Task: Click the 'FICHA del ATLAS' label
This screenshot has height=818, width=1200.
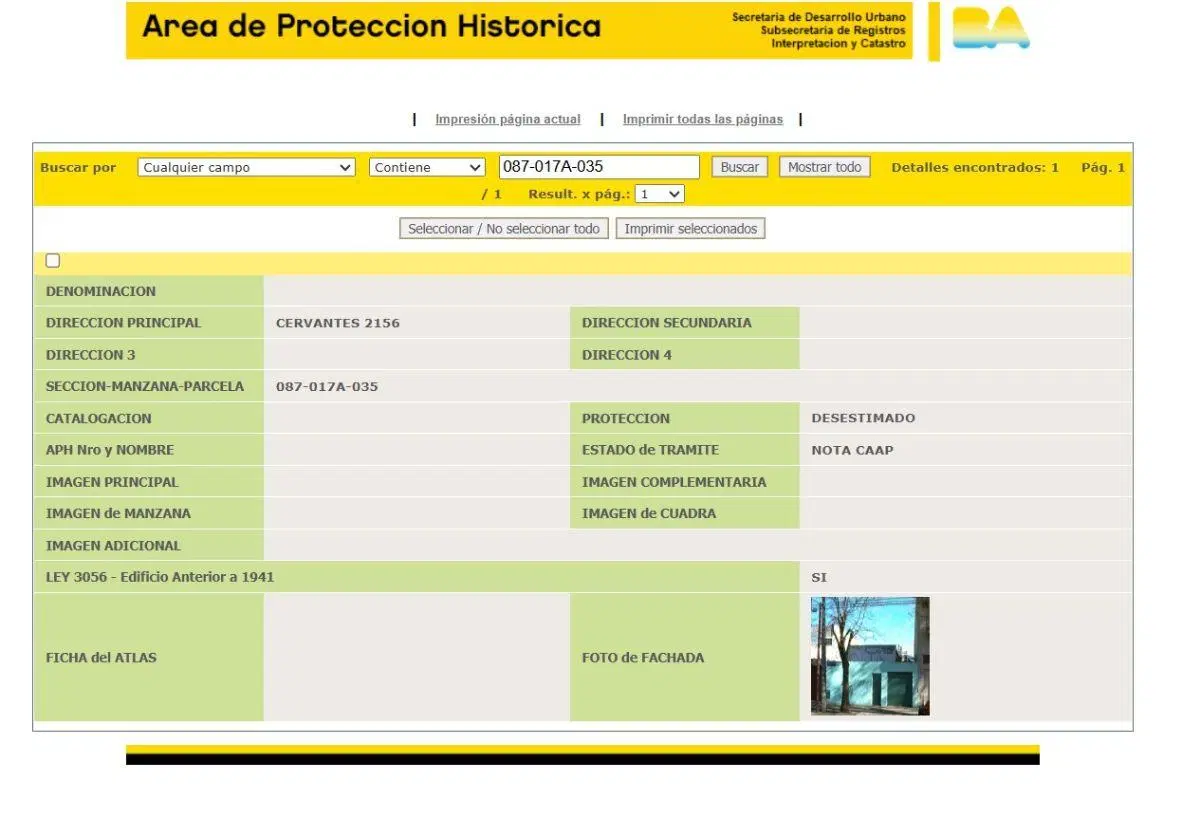Action: point(101,658)
